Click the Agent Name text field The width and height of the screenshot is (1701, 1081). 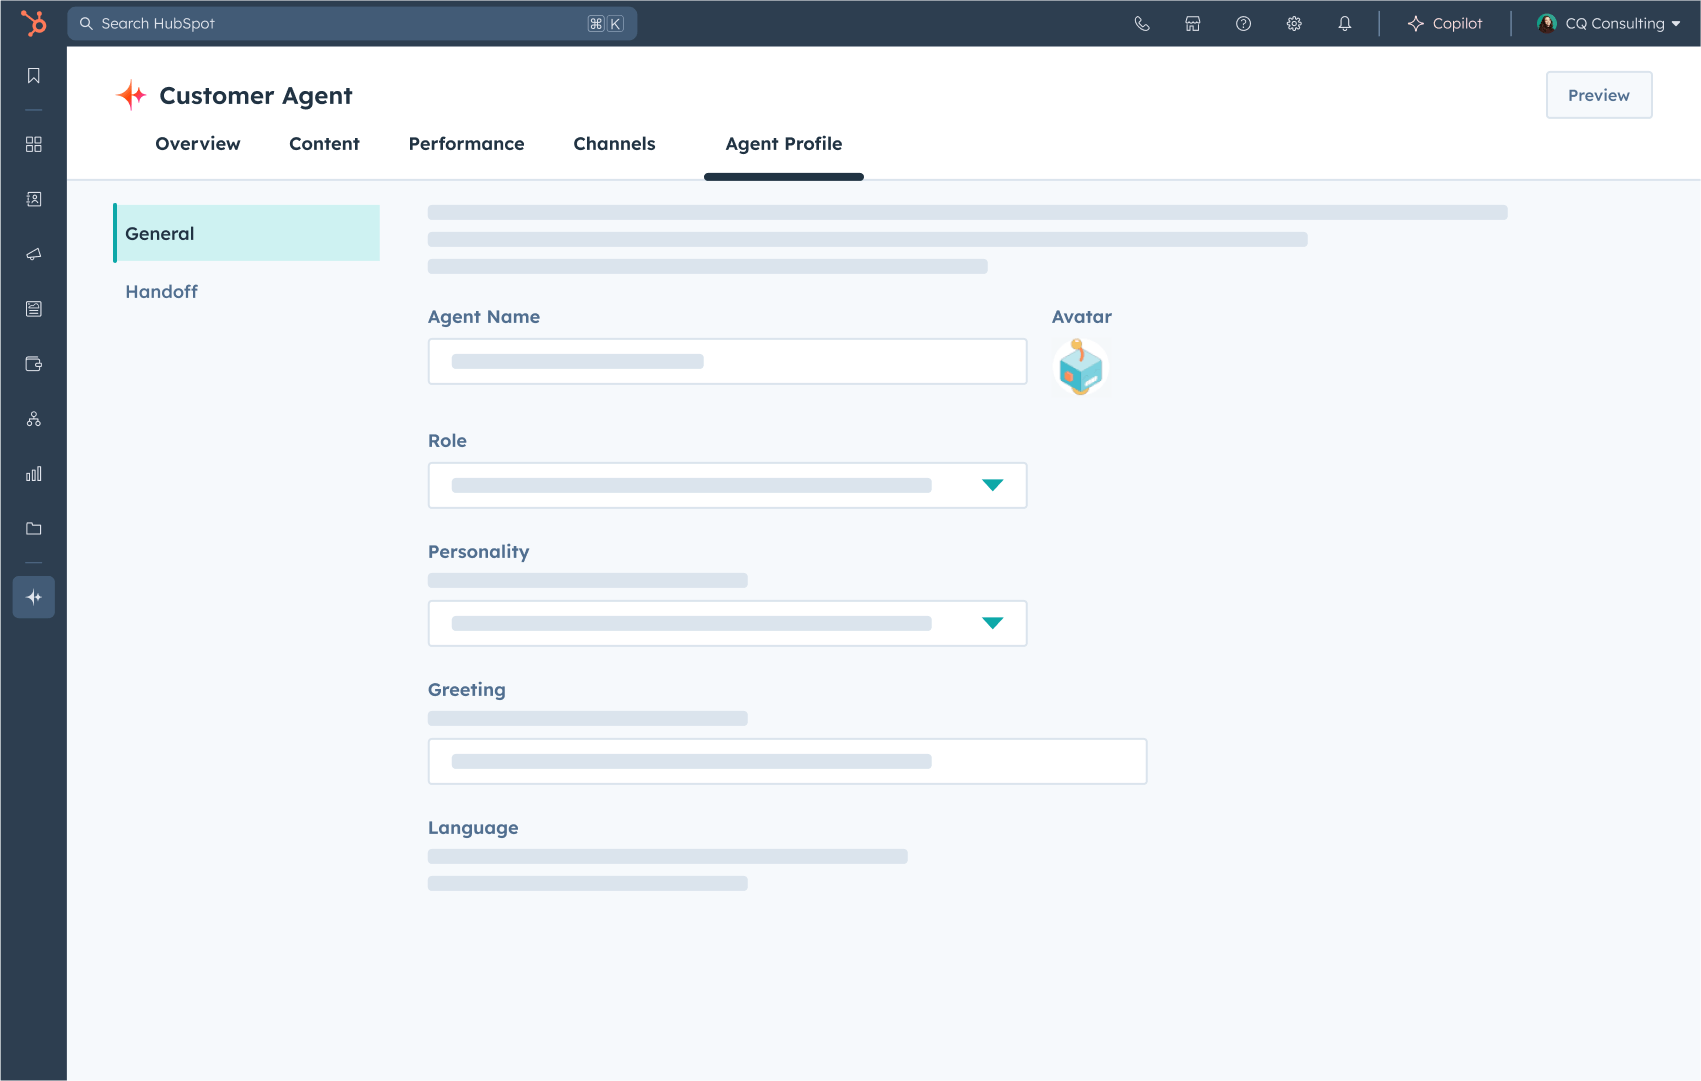point(727,361)
